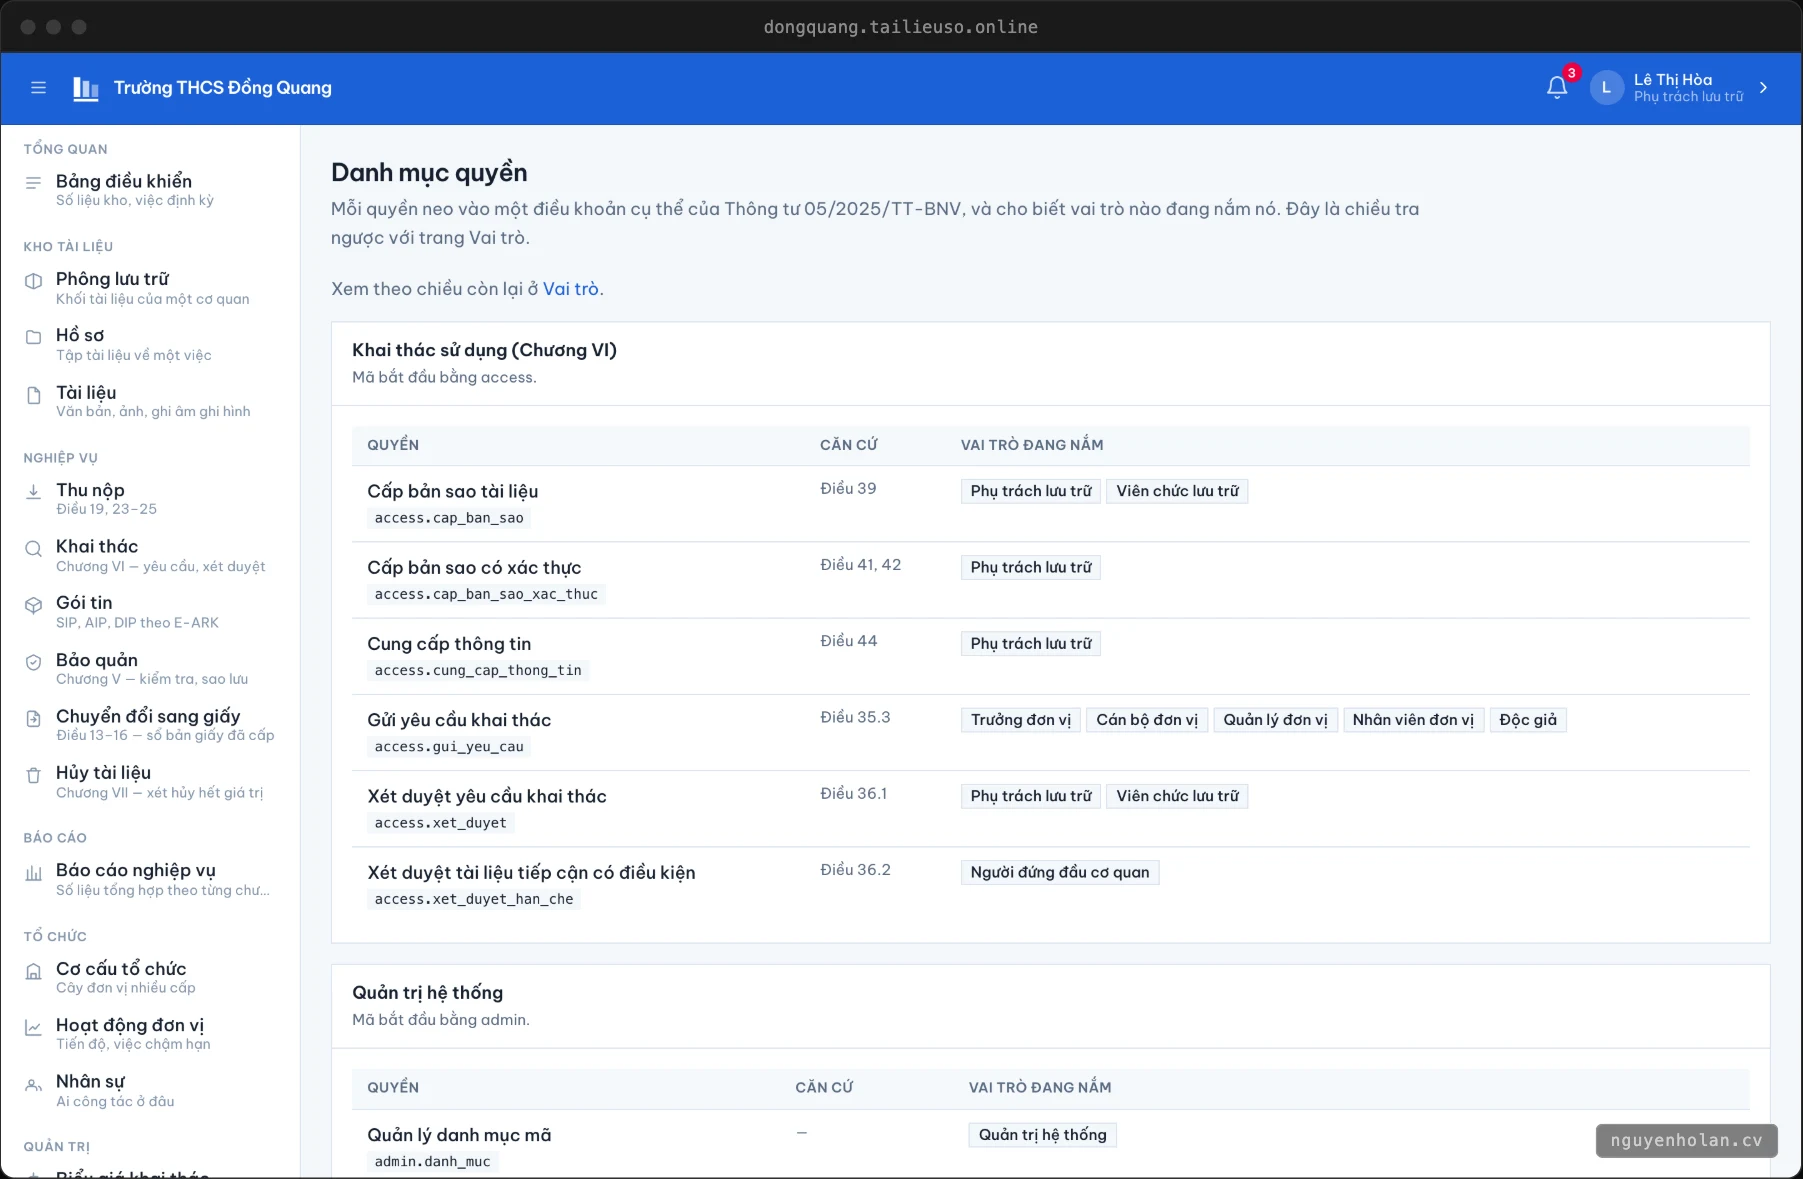Click the Quản trị hệ thống role tag
Viewport: 1803px width, 1179px height.
click(1042, 1135)
